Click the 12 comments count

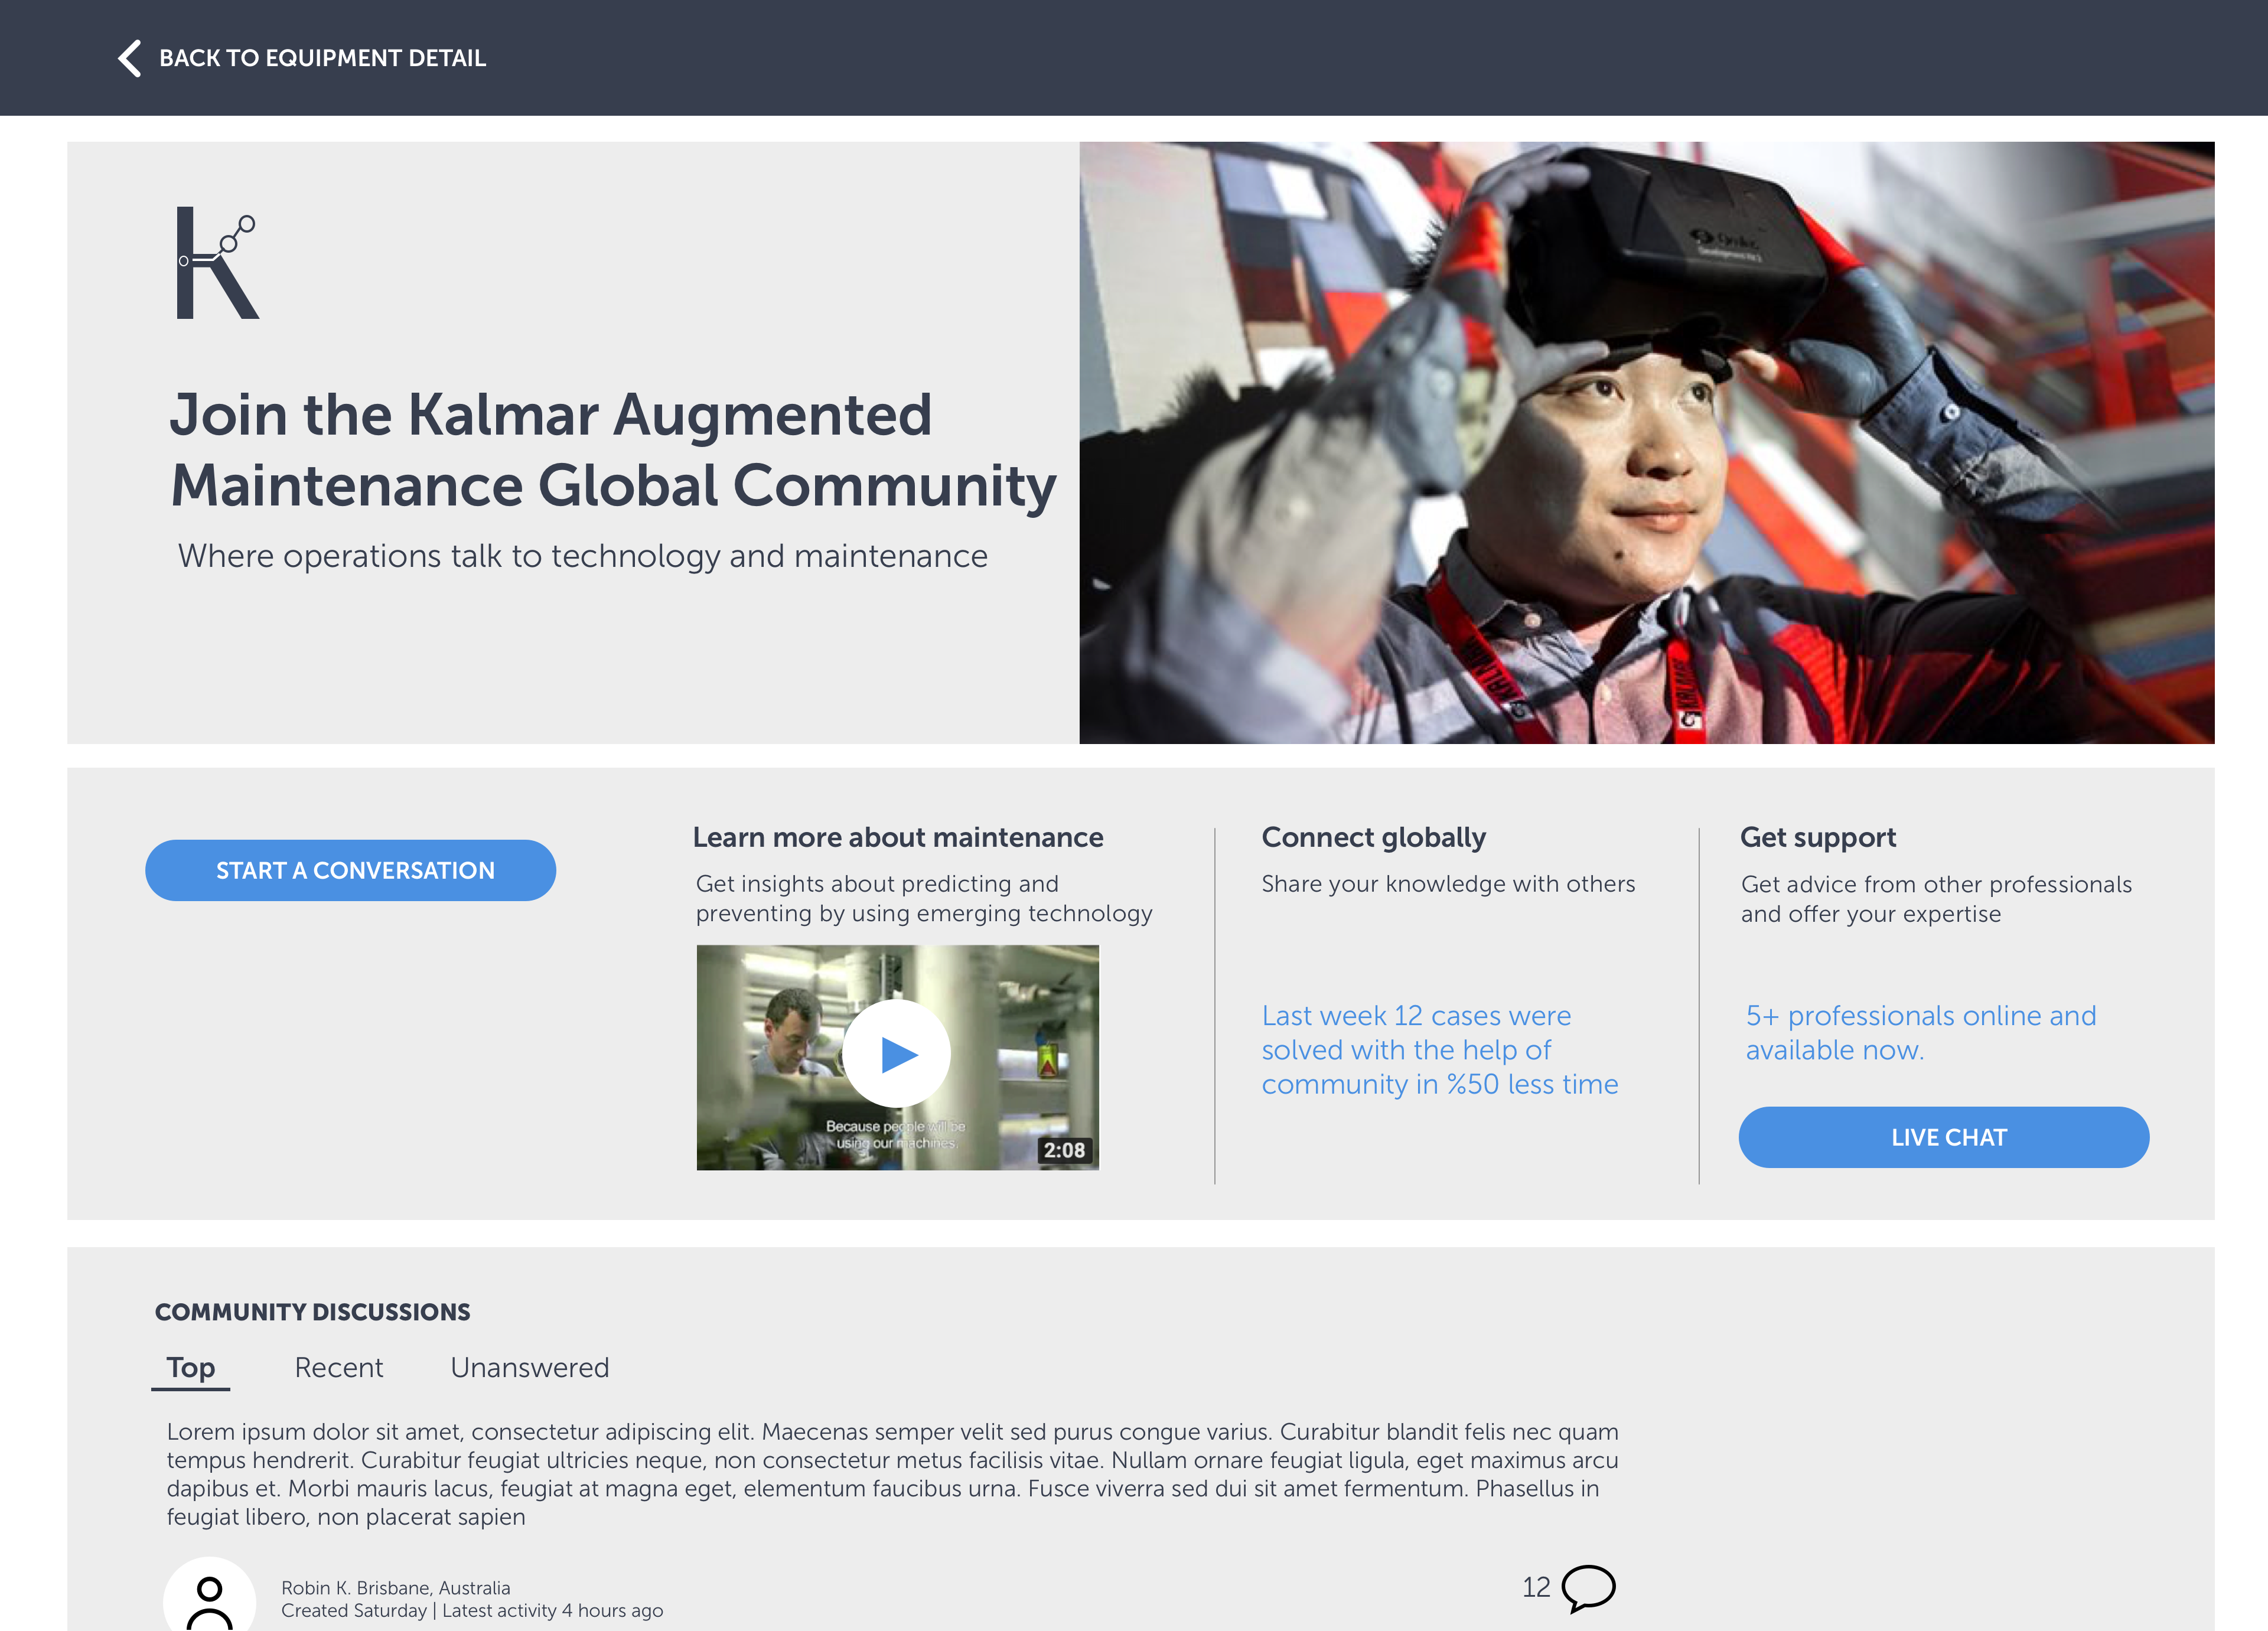click(1535, 1587)
